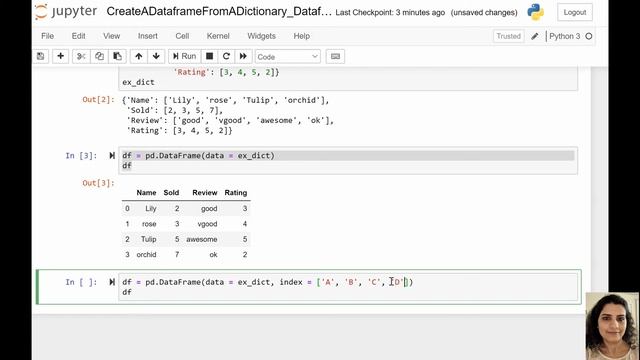Image resolution: width=640 pixels, height=360 pixels.
Task: Click the Name column header
Action: (146, 193)
